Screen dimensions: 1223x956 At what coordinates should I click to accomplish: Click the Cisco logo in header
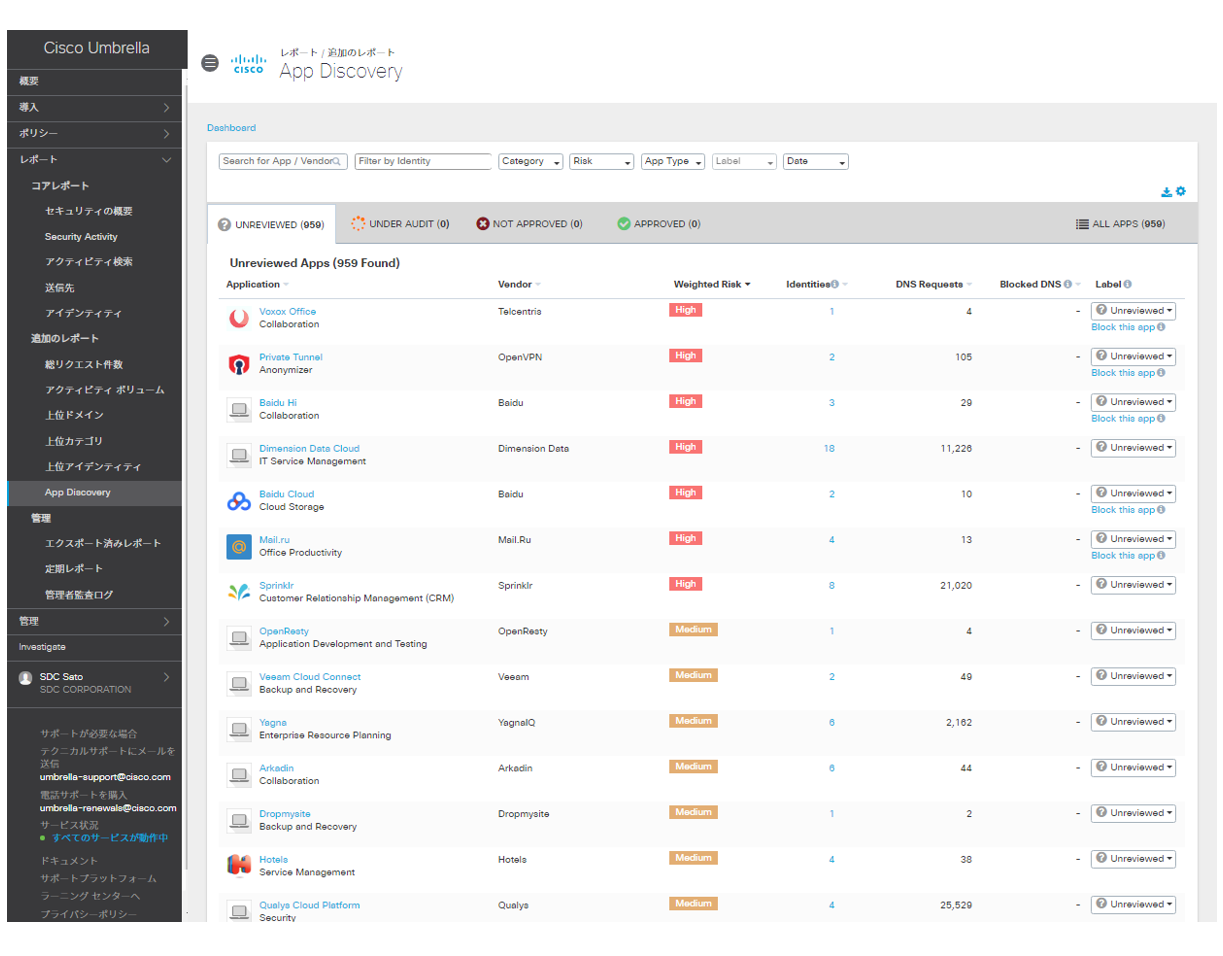[247, 64]
